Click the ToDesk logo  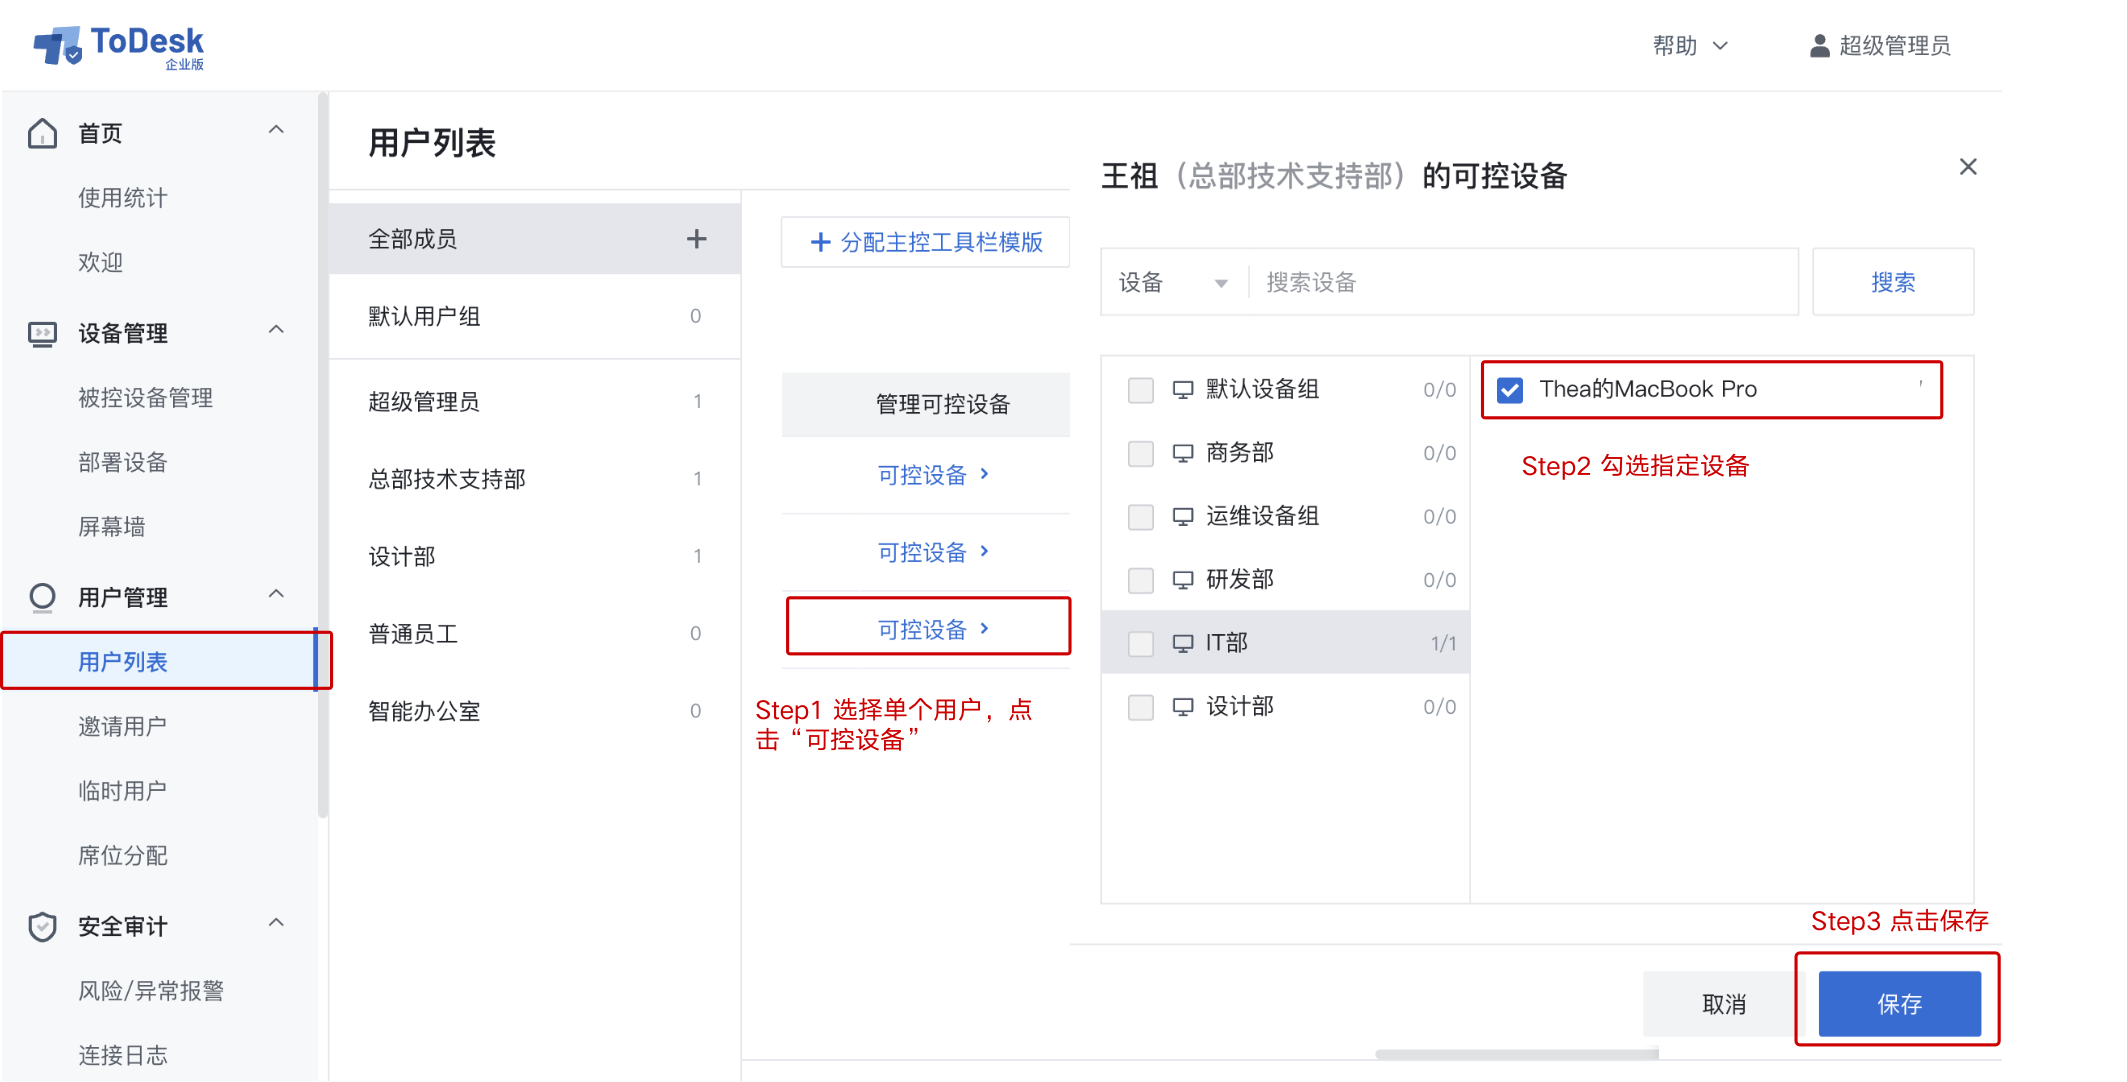[118, 46]
